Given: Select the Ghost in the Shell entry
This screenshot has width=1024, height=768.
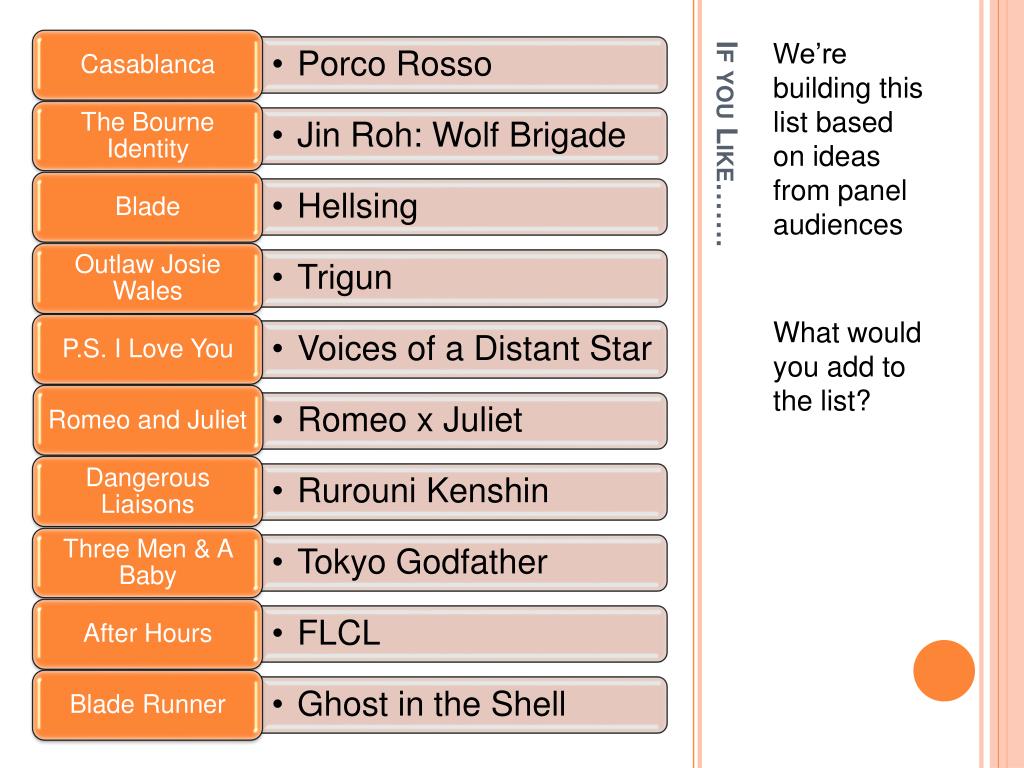Looking at the screenshot, I should tap(464, 705).
